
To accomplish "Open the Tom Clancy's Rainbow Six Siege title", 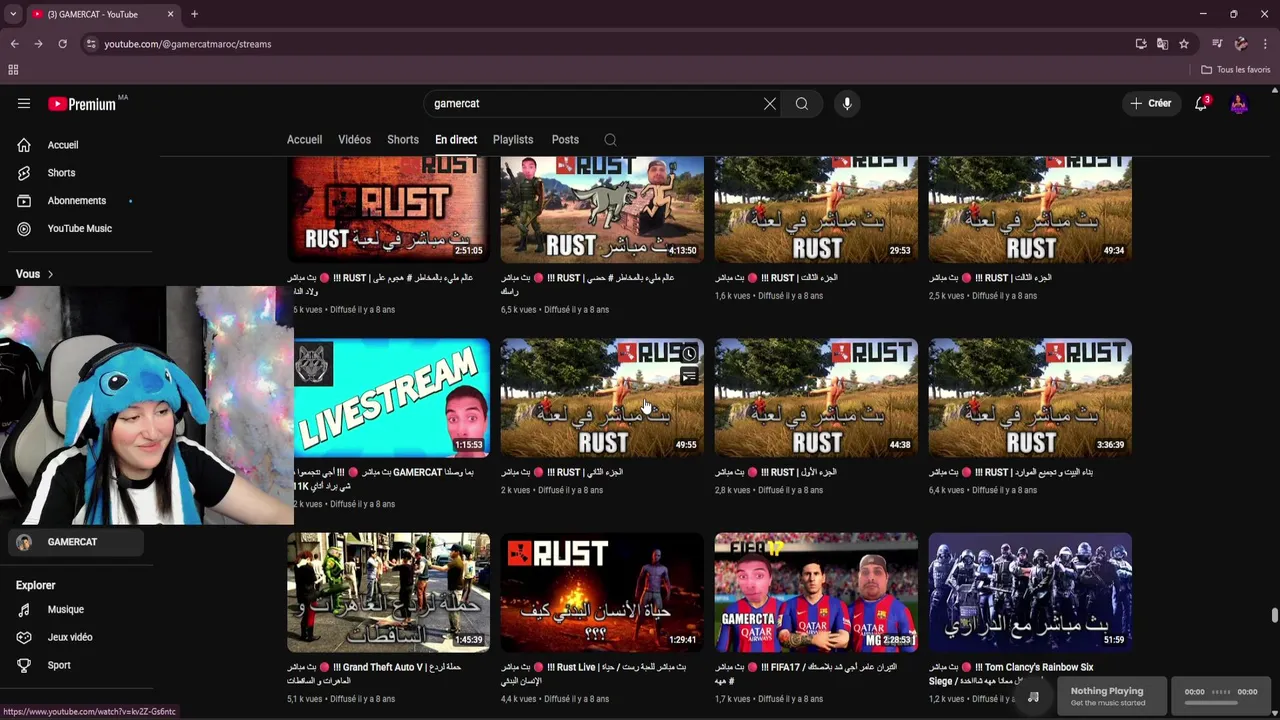I will point(1011,674).
